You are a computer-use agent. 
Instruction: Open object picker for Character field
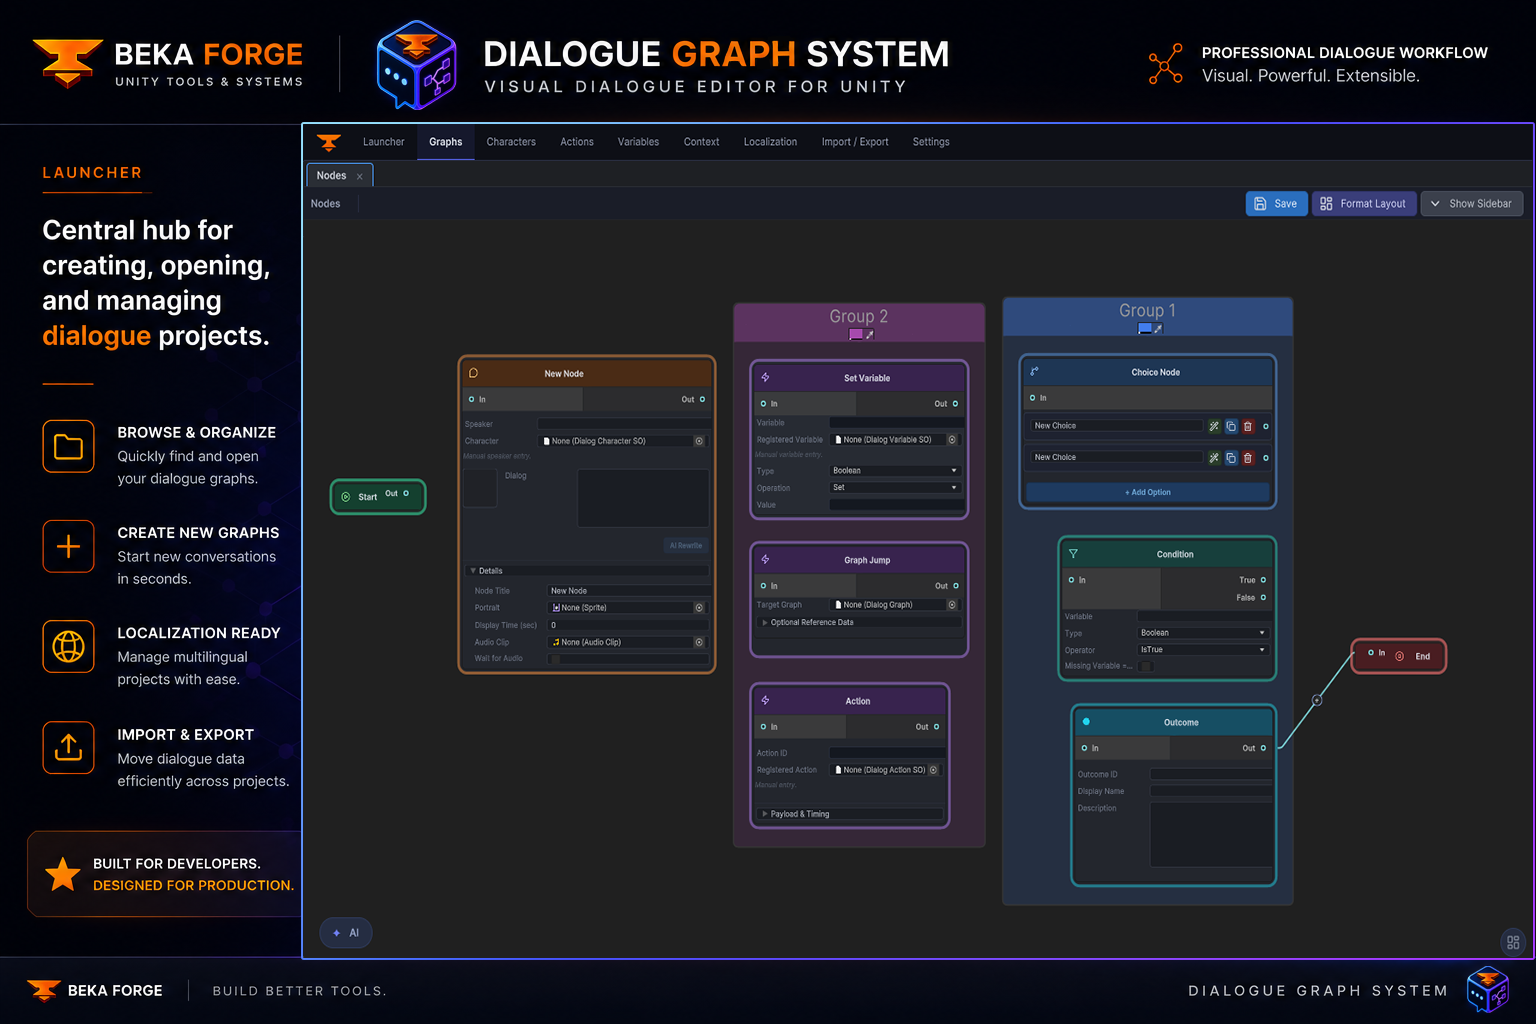699,441
